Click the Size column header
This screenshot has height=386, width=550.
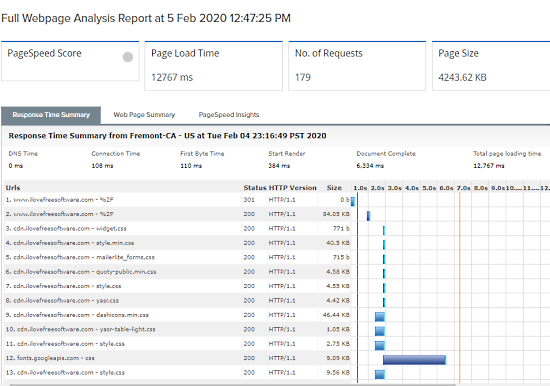[x=334, y=188]
